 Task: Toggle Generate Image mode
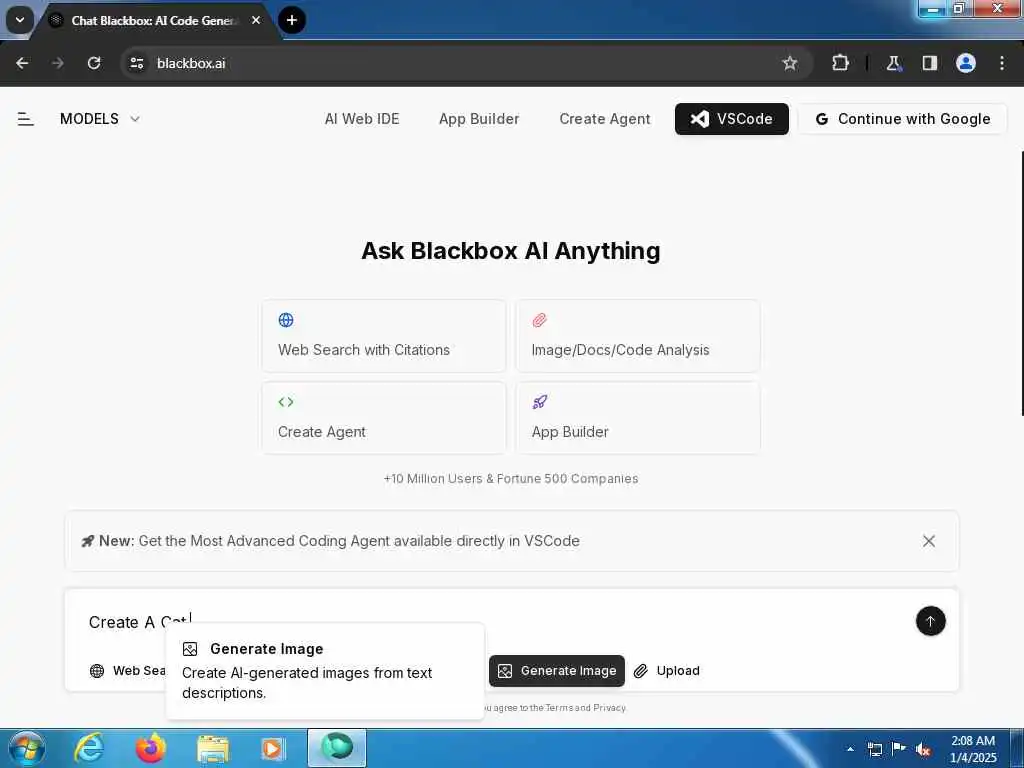click(556, 671)
